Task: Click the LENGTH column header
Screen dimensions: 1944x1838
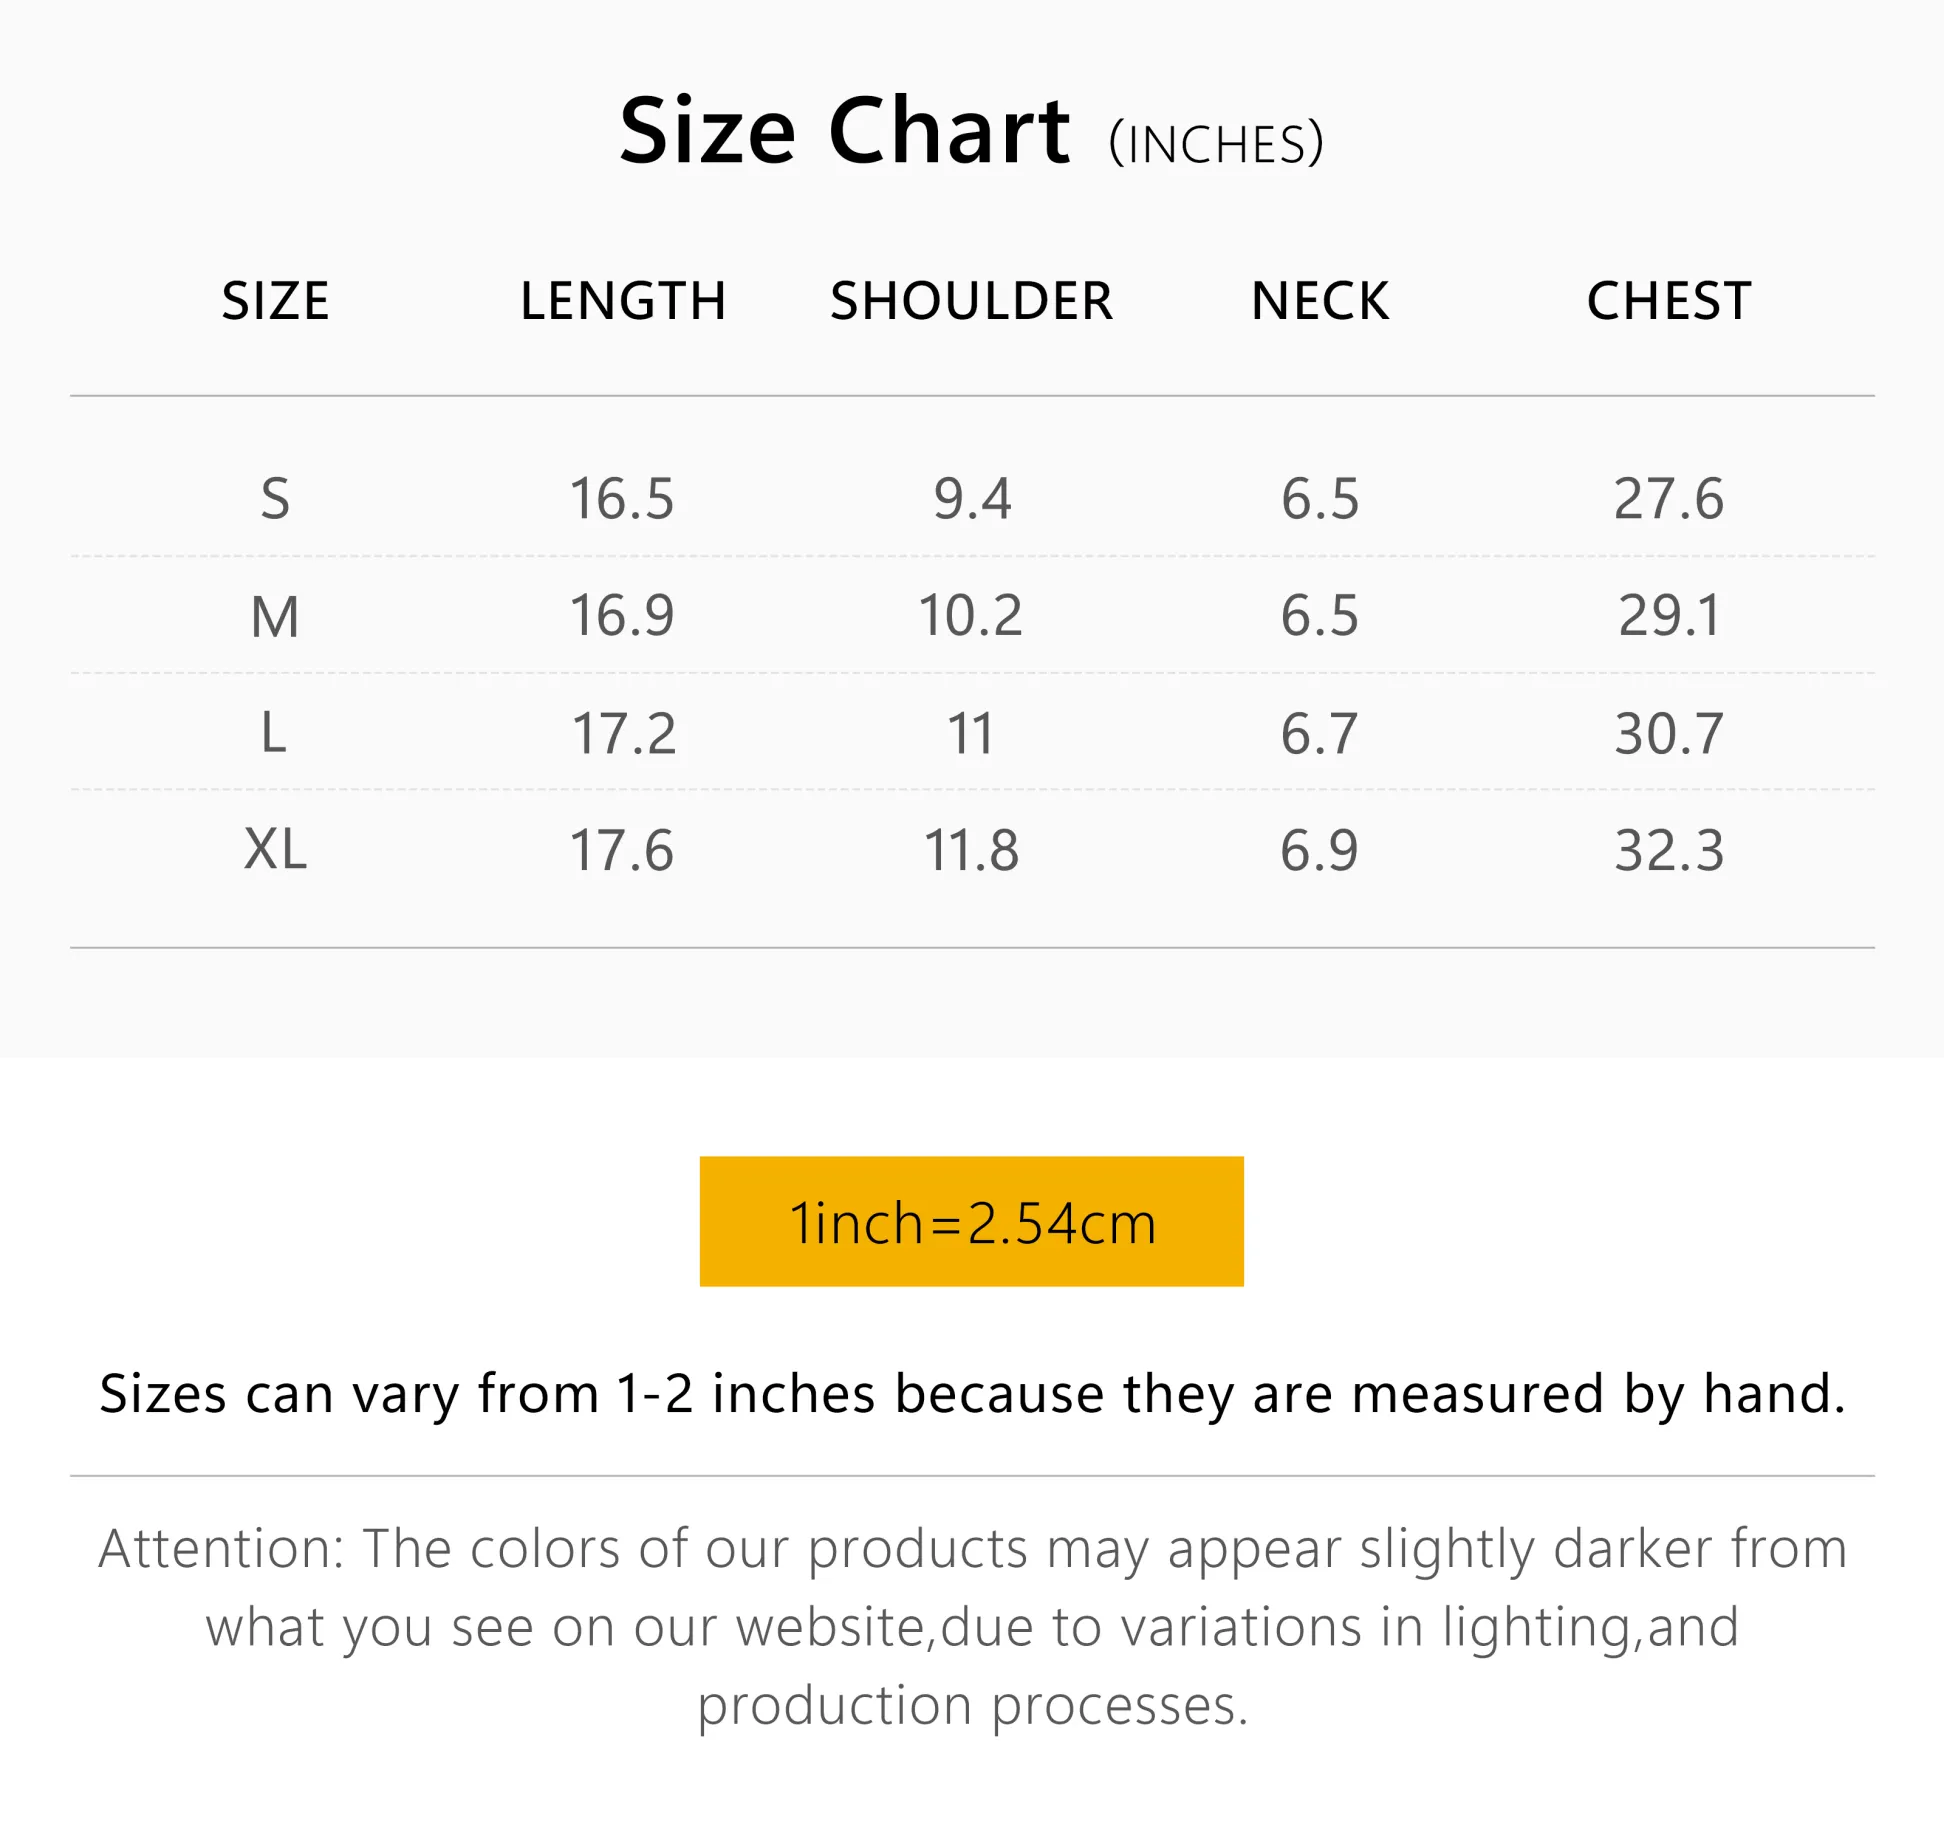Action: click(623, 301)
